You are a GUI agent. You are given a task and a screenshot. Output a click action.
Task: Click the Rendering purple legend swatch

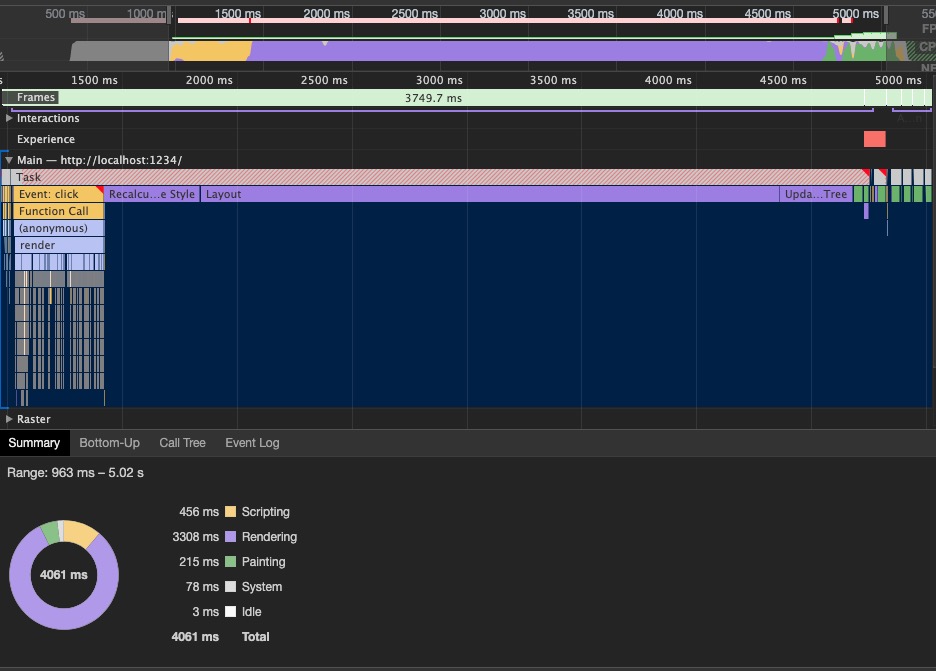tap(230, 537)
